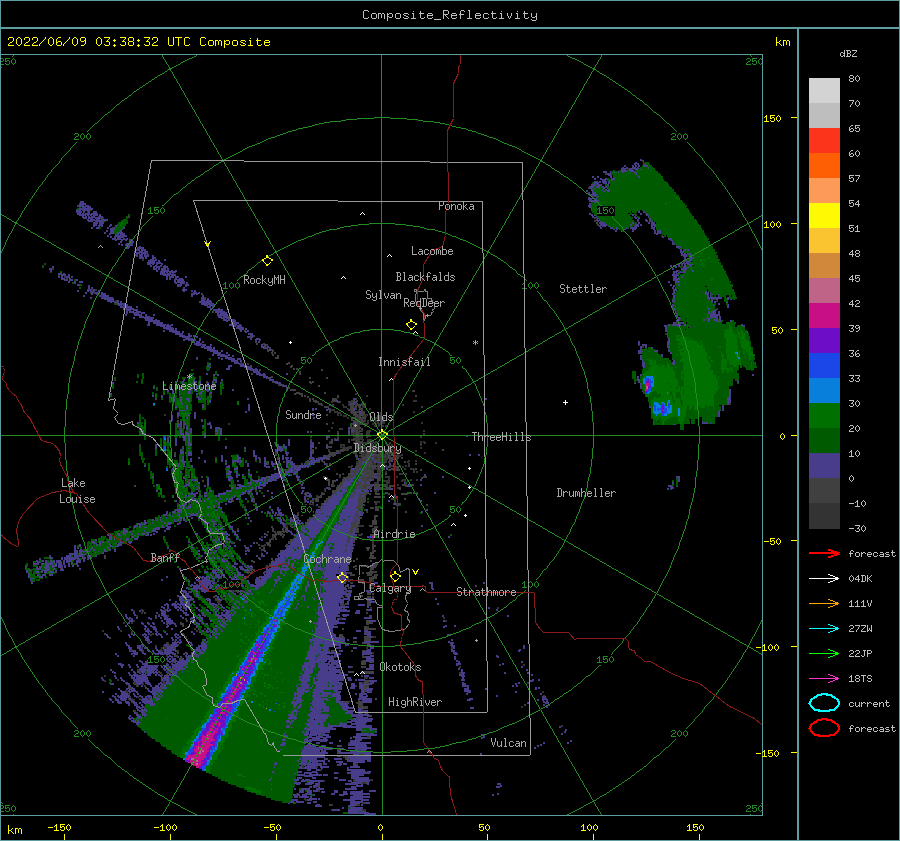Click the Lake Louise label

[x=77, y=491]
